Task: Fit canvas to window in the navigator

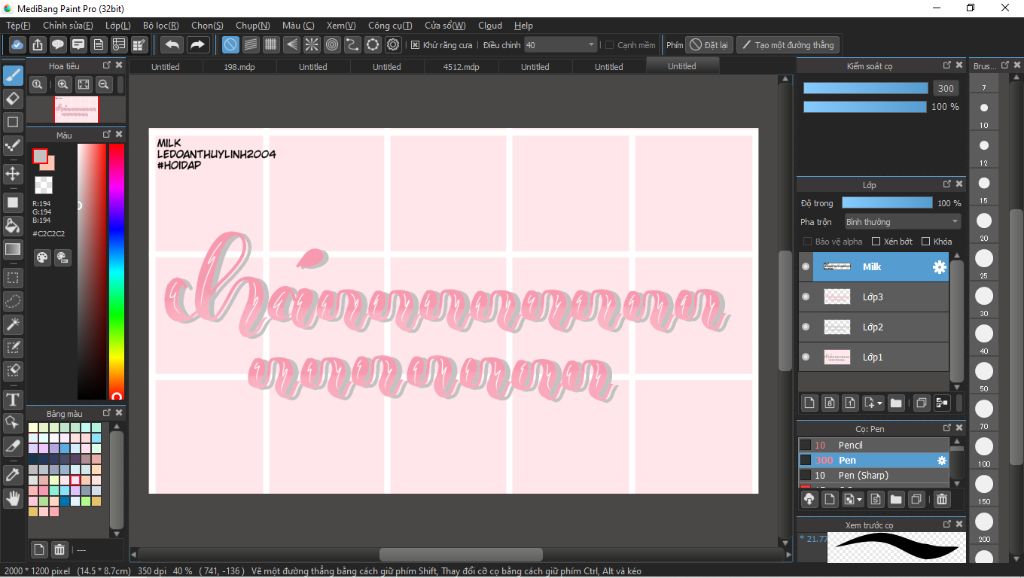Action: tap(84, 84)
